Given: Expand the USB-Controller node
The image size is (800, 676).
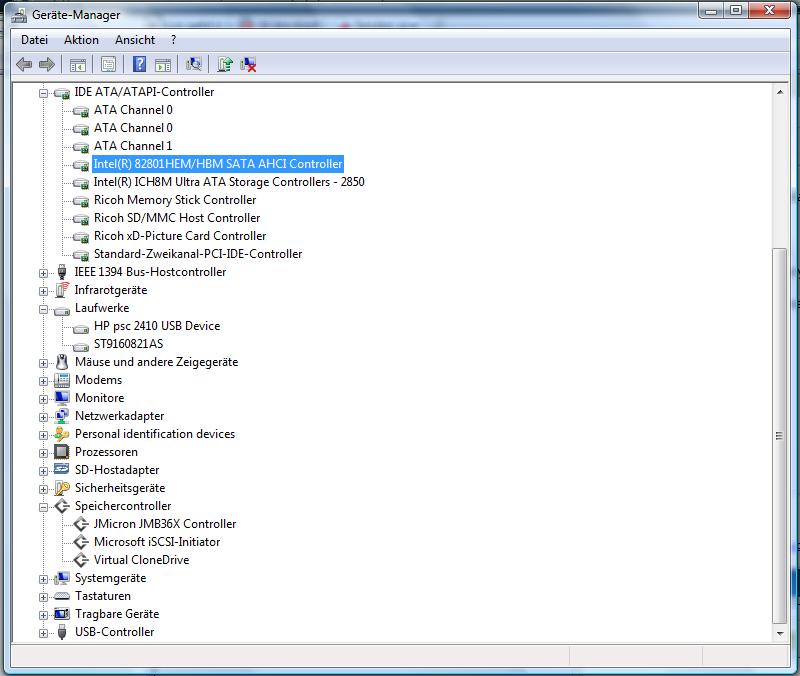Looking at the screenshot, I should [43, 633].
